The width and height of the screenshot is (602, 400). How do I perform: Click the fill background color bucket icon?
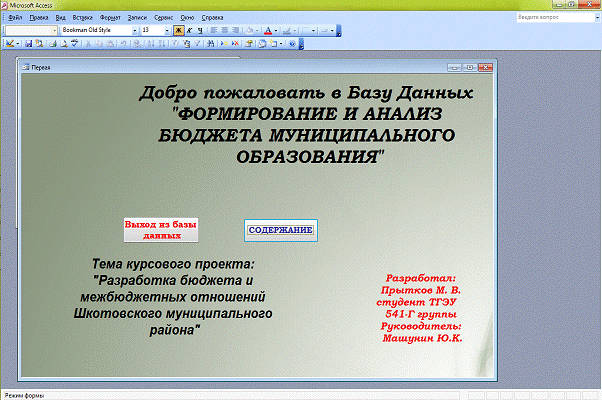pos(251,31)
